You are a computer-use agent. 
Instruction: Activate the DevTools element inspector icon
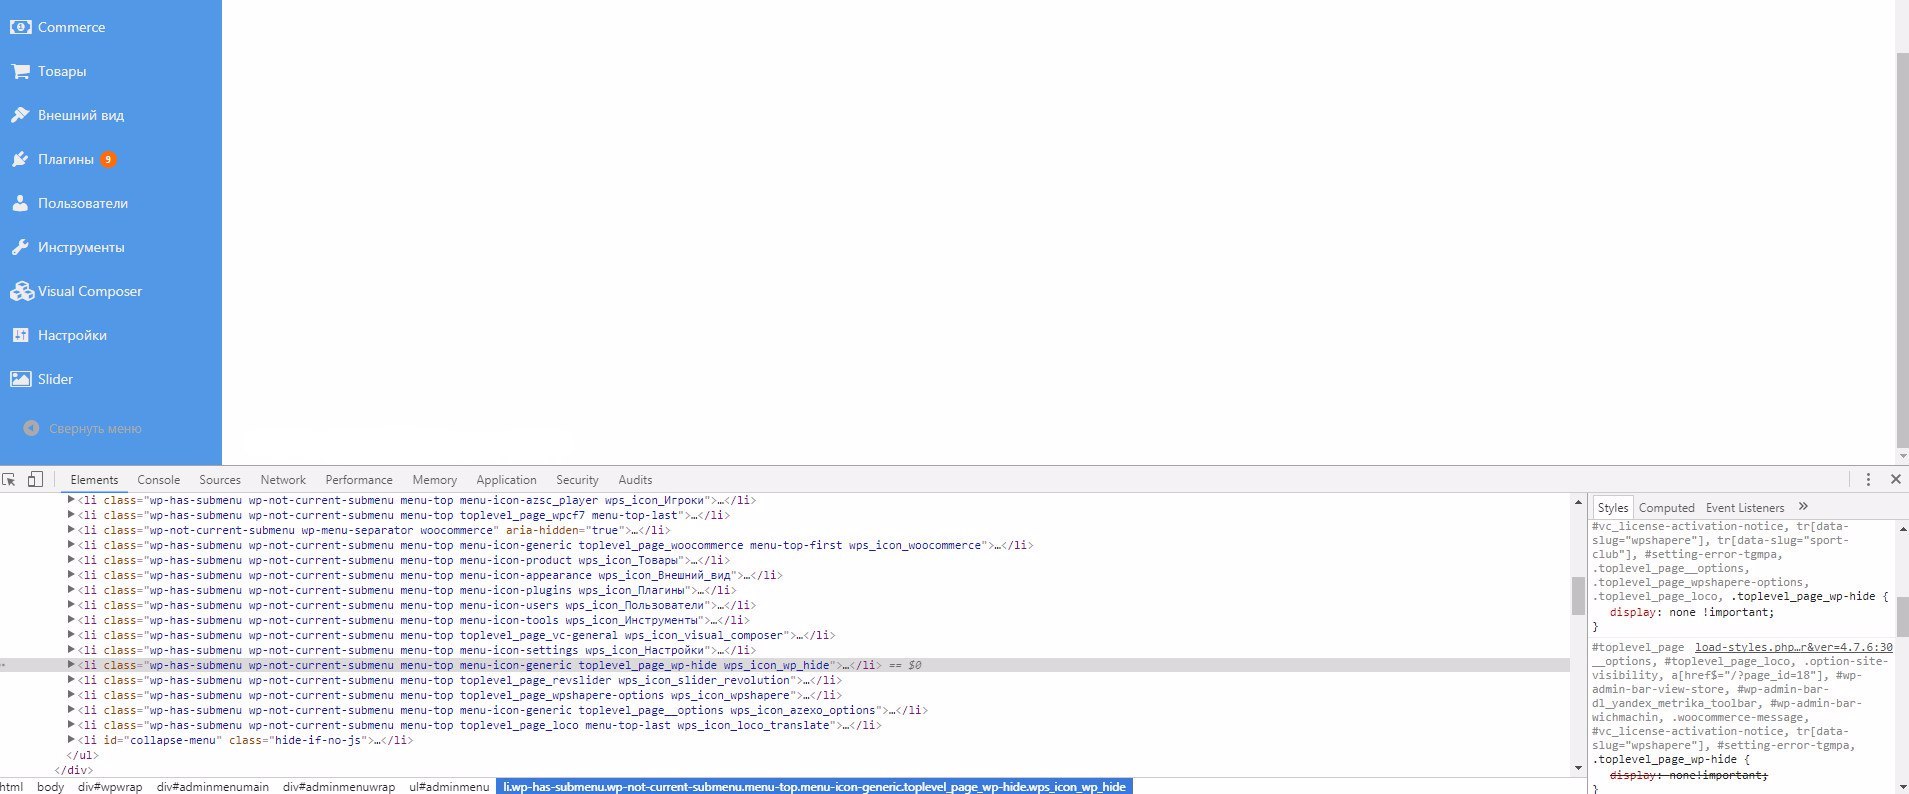click(9, 480)
